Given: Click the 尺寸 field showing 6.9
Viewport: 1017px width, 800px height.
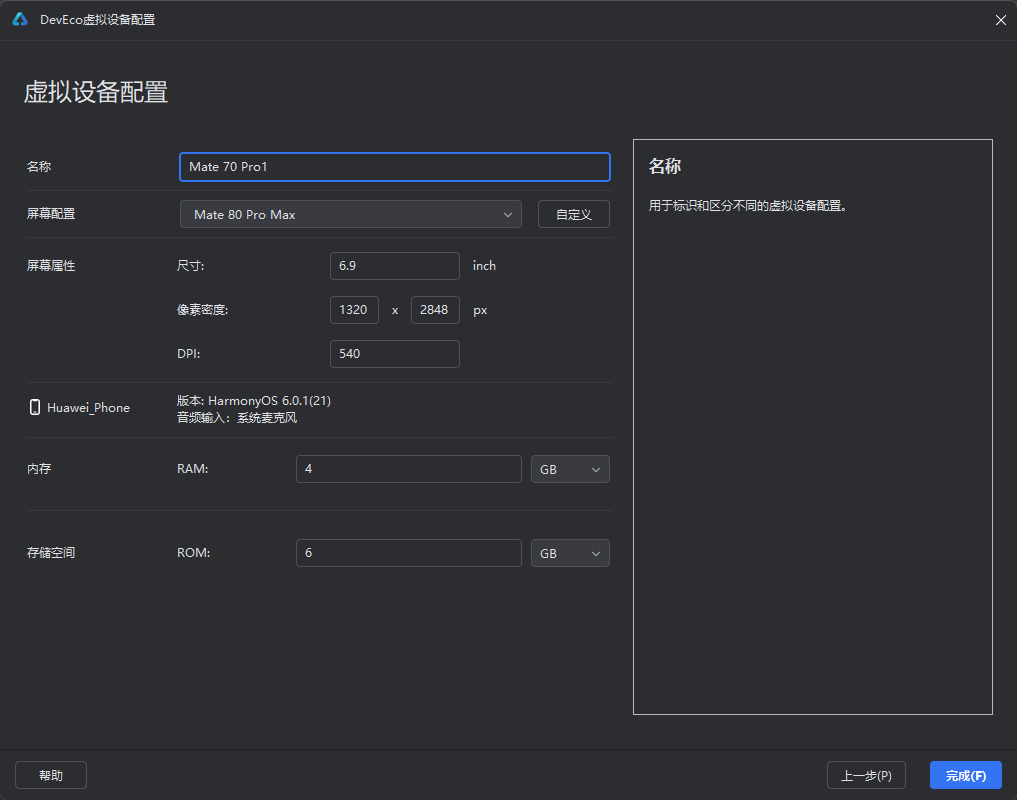Looking at the screenshot, I should click(394, 266).
